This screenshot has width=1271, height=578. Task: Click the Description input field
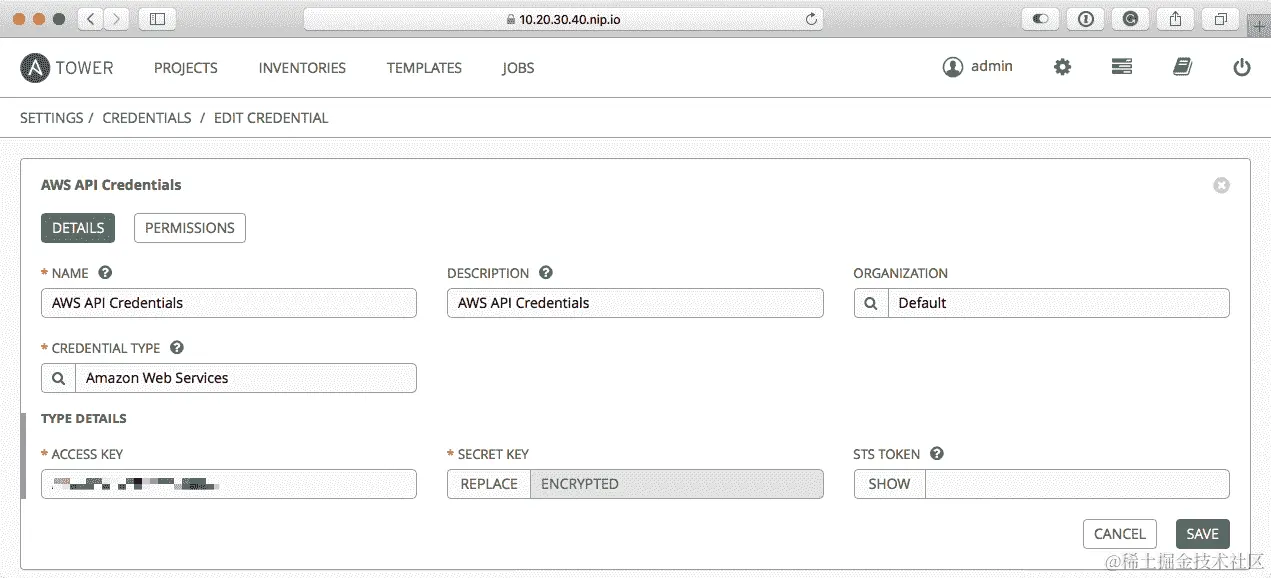tap(635, 303)
